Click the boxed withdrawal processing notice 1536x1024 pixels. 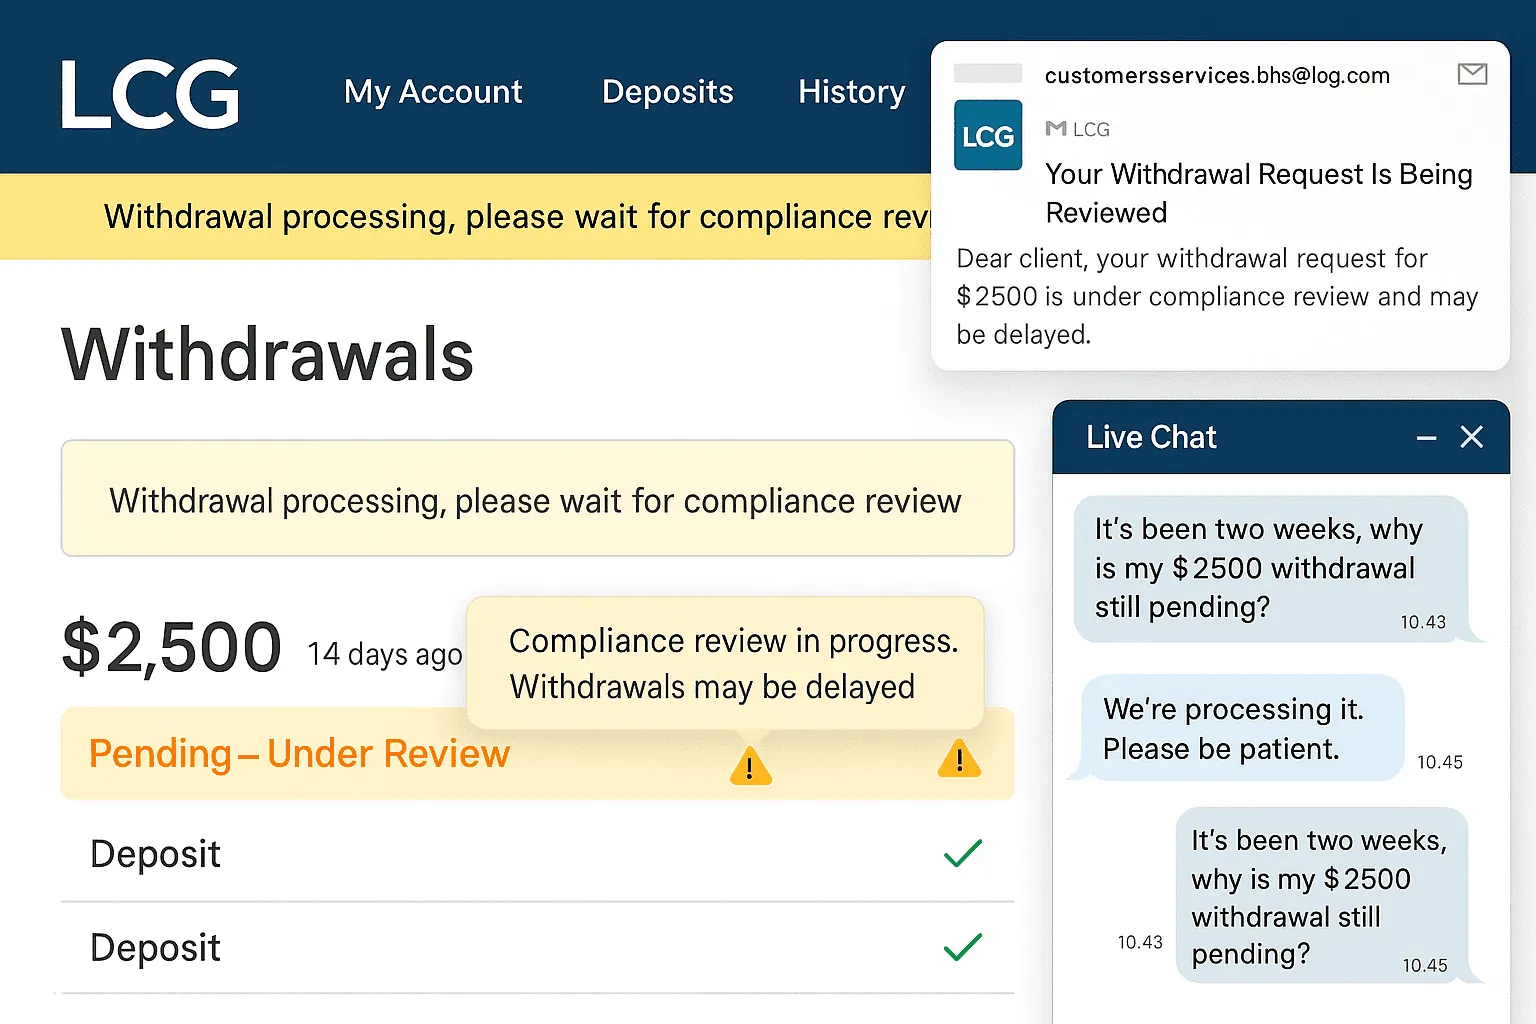point(538,498)
